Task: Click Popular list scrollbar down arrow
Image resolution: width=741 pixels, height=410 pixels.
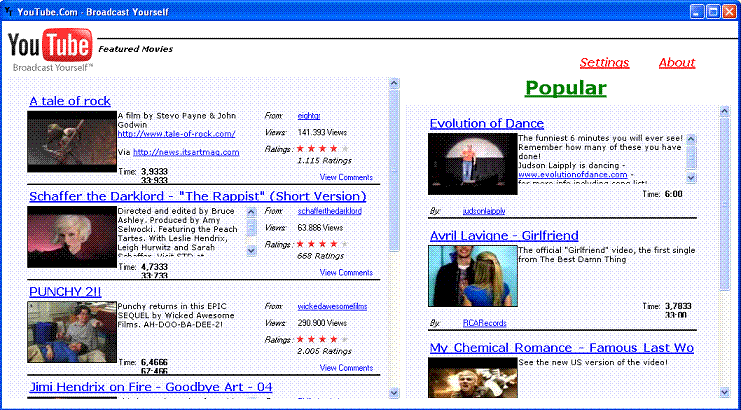Action: click(x=725, y=392)
